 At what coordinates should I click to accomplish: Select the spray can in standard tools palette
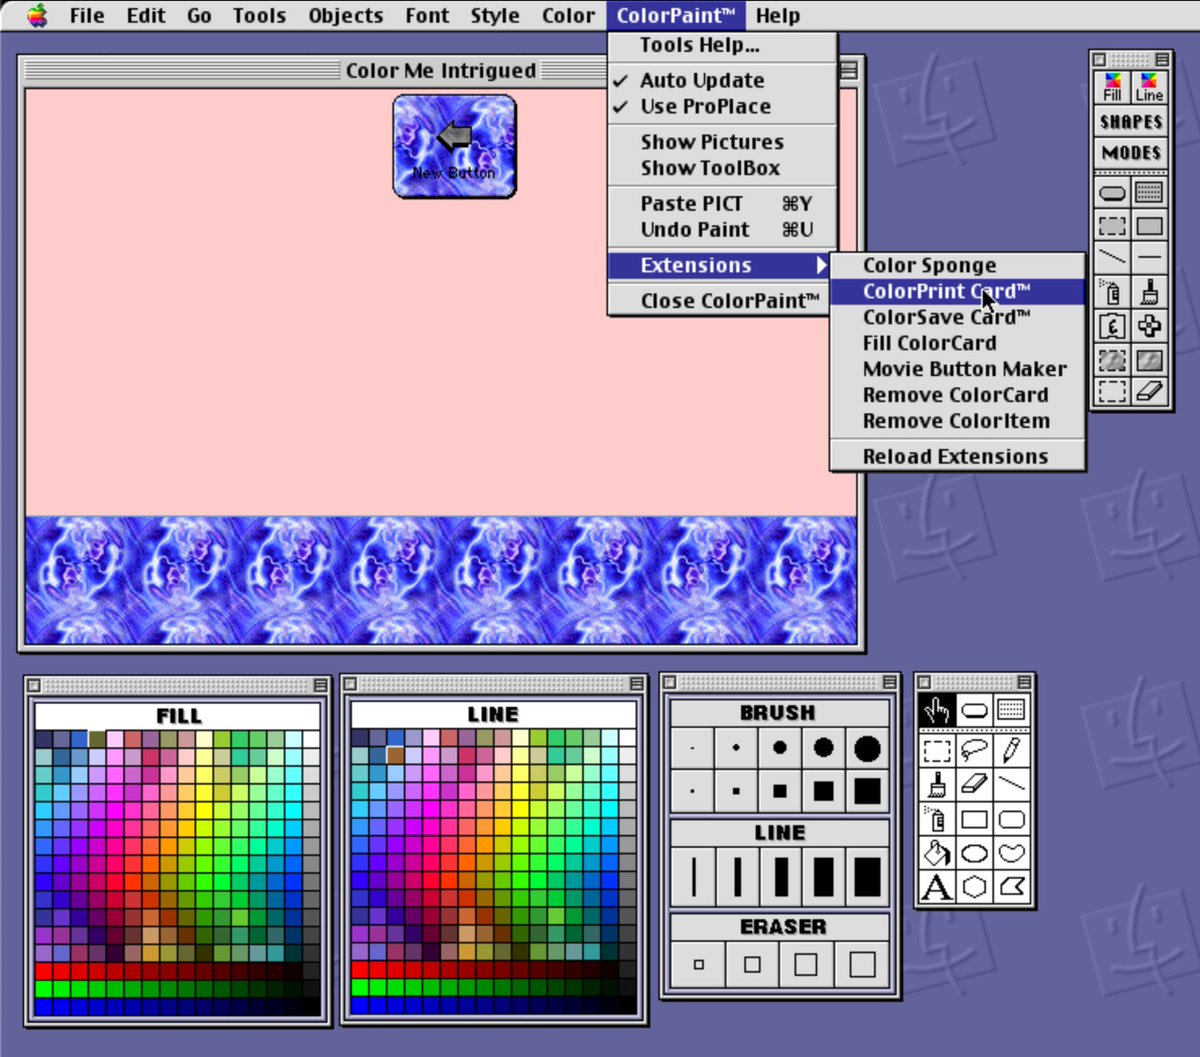click(x=937, y=820)
